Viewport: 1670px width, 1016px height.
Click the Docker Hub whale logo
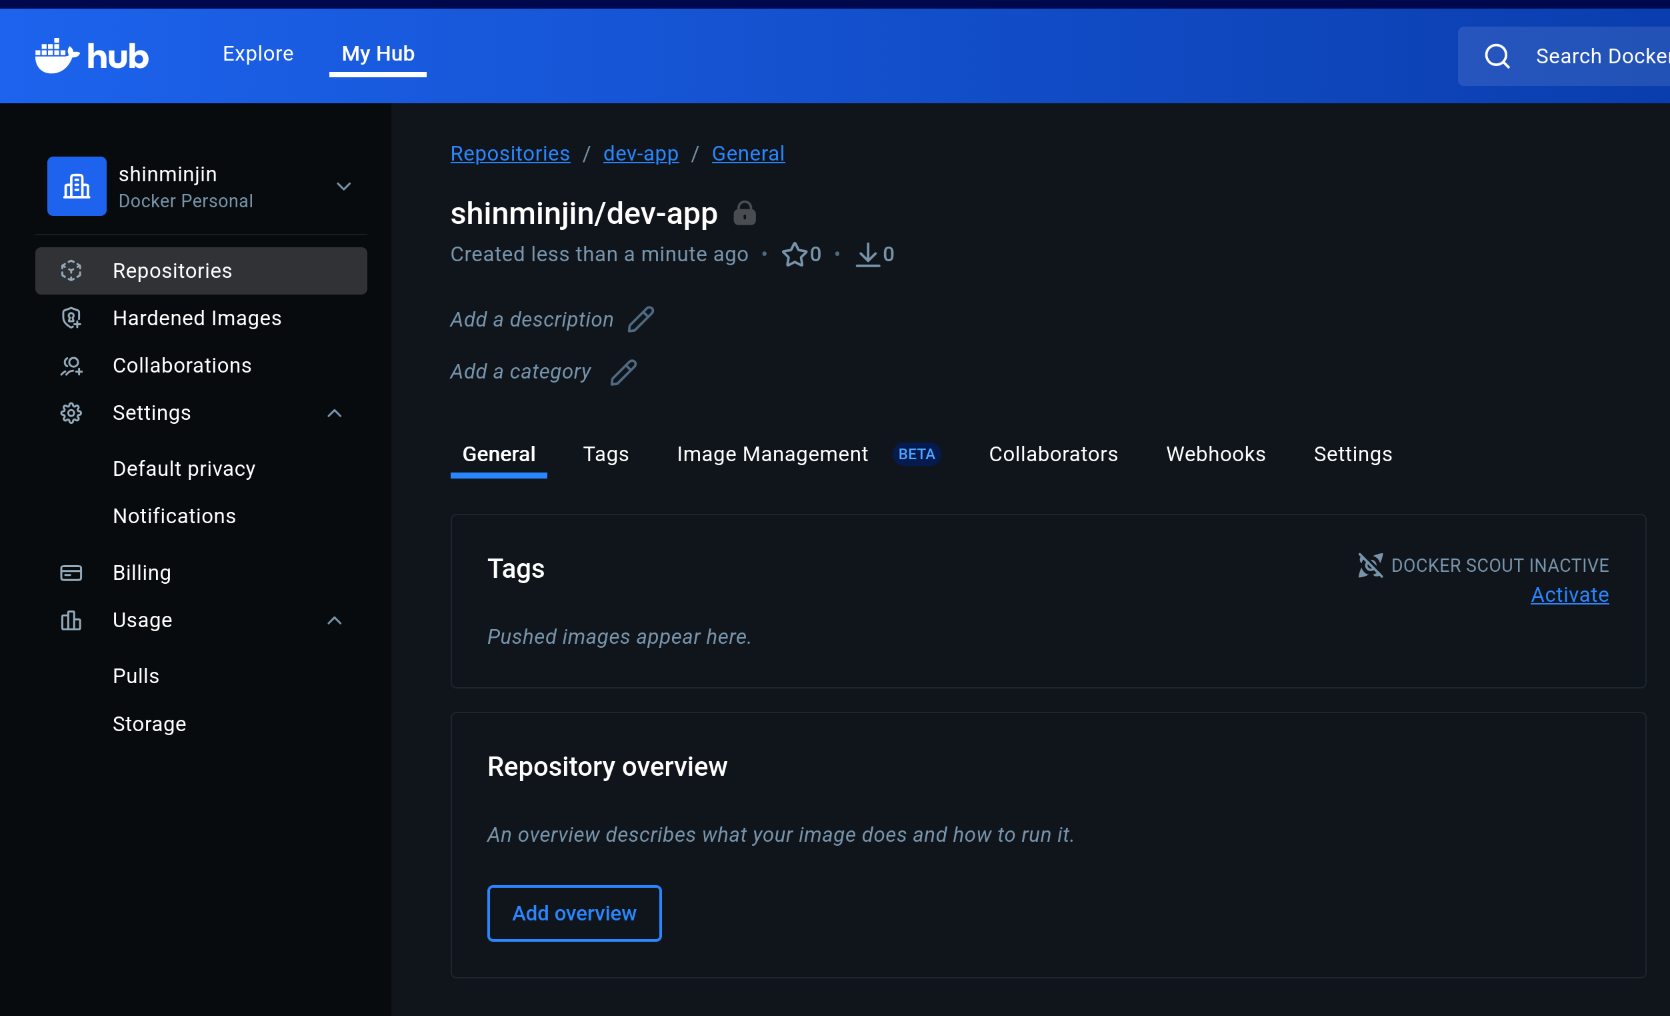coord(91,56)
